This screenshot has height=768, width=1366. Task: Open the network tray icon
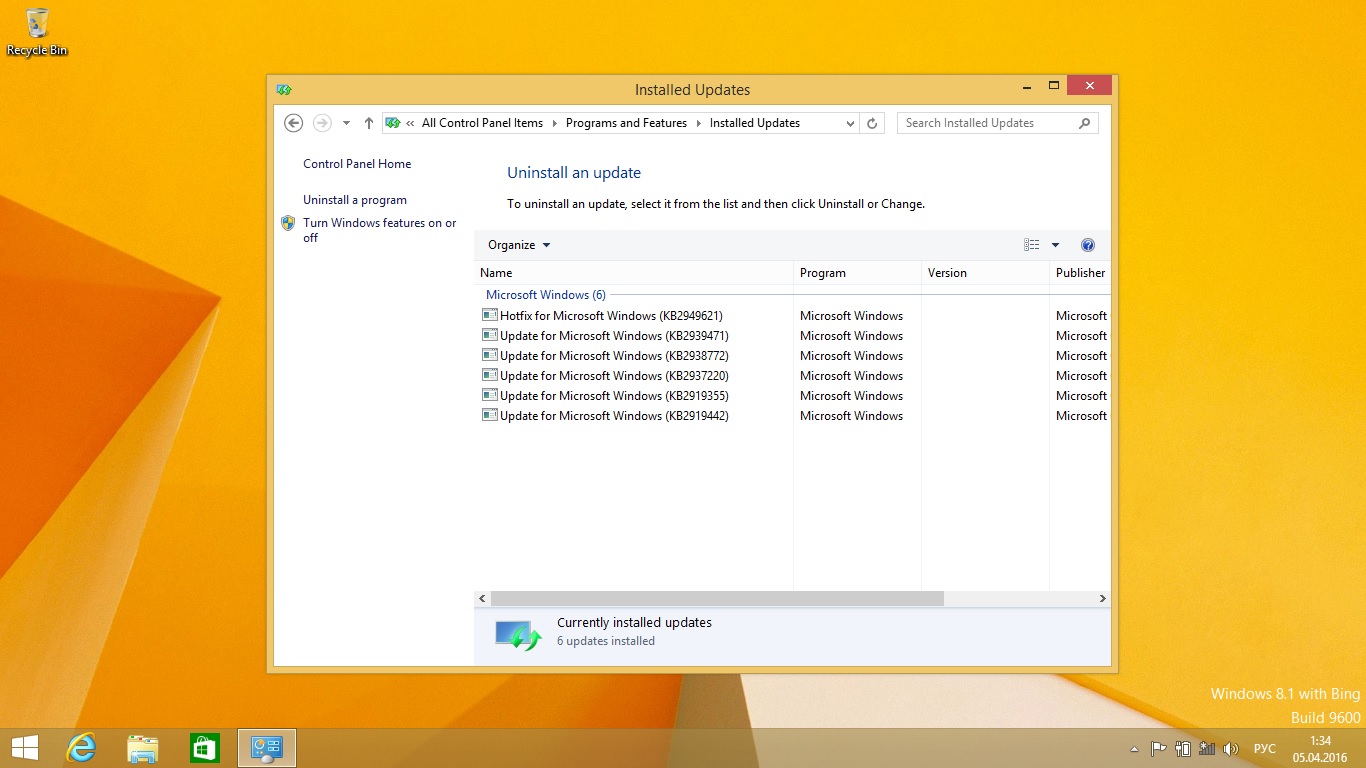[x=1207, y=748]
